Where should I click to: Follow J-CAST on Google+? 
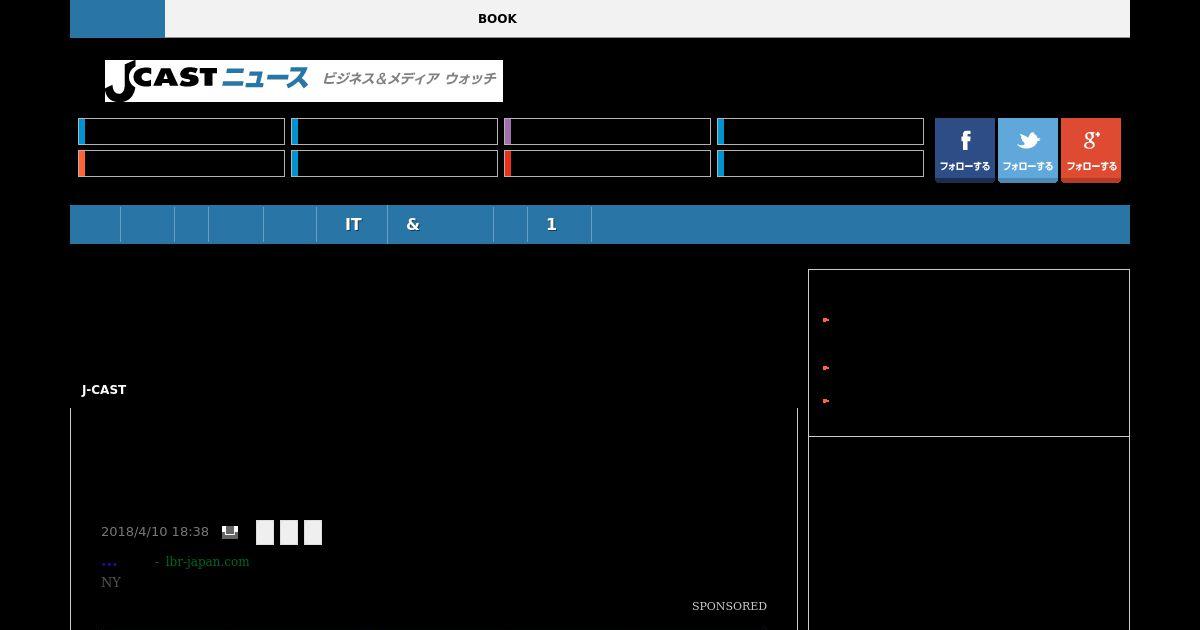point(1091,150)
